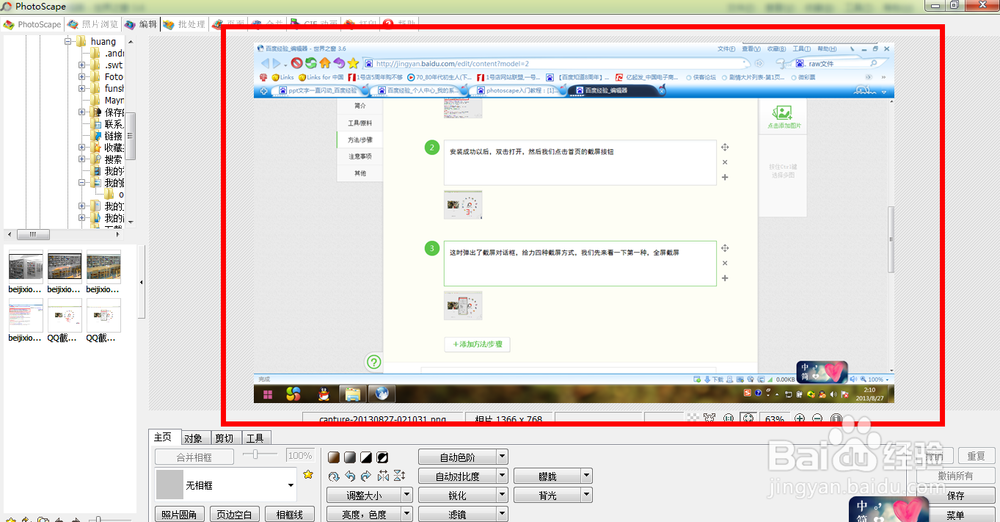Click the 撤销所有 undo all button
The width and height of the screenshot is (1000, 522).
(955, 475)
